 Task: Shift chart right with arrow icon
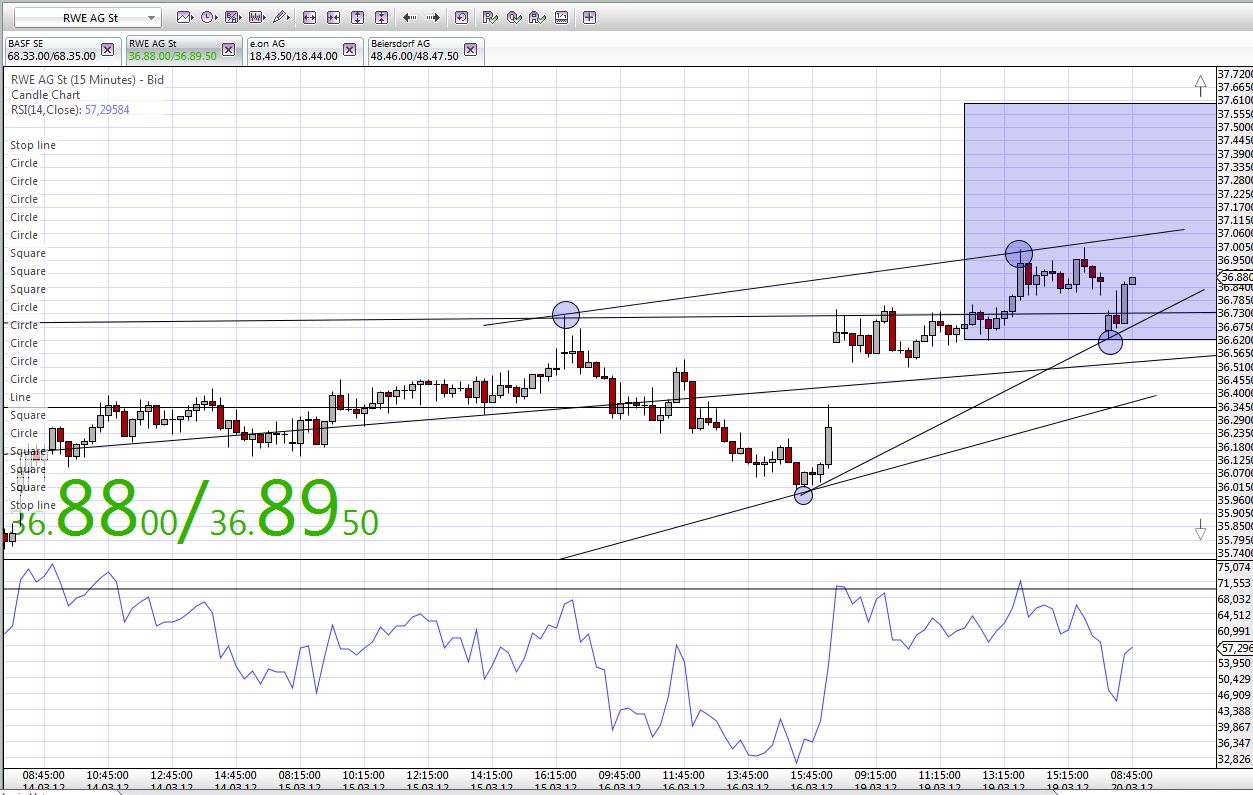tap(433, 17)
